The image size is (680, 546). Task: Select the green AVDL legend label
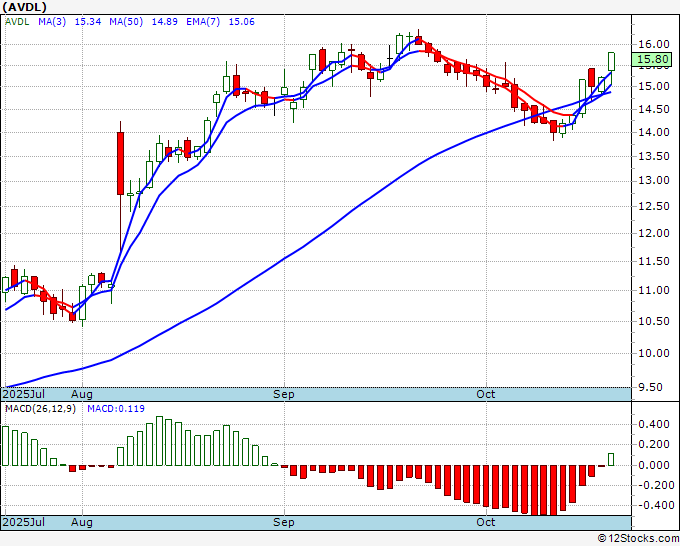(x=17, y=22)
